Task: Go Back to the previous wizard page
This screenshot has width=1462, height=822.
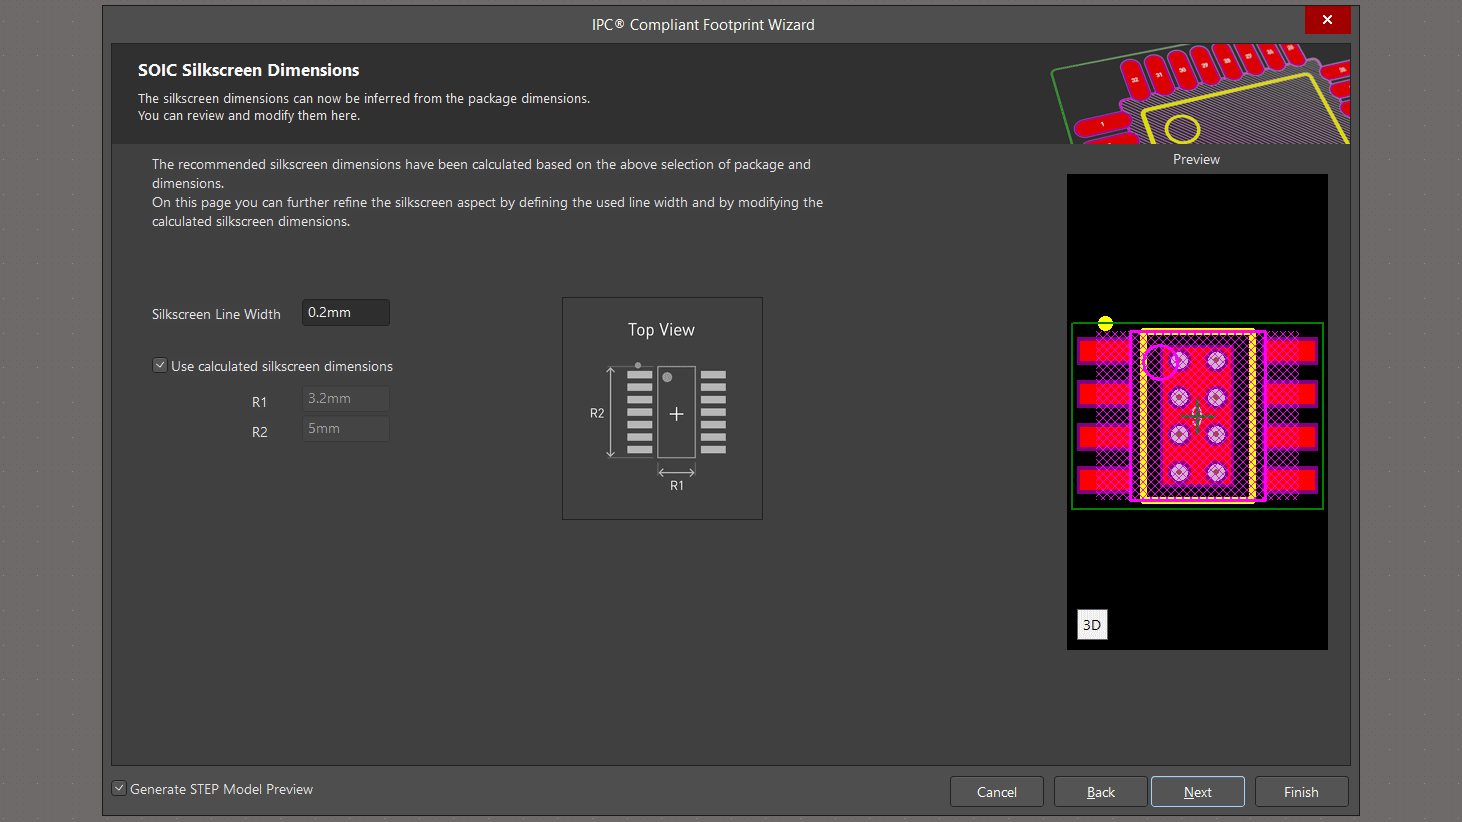Action: (x=1100, y=792)
